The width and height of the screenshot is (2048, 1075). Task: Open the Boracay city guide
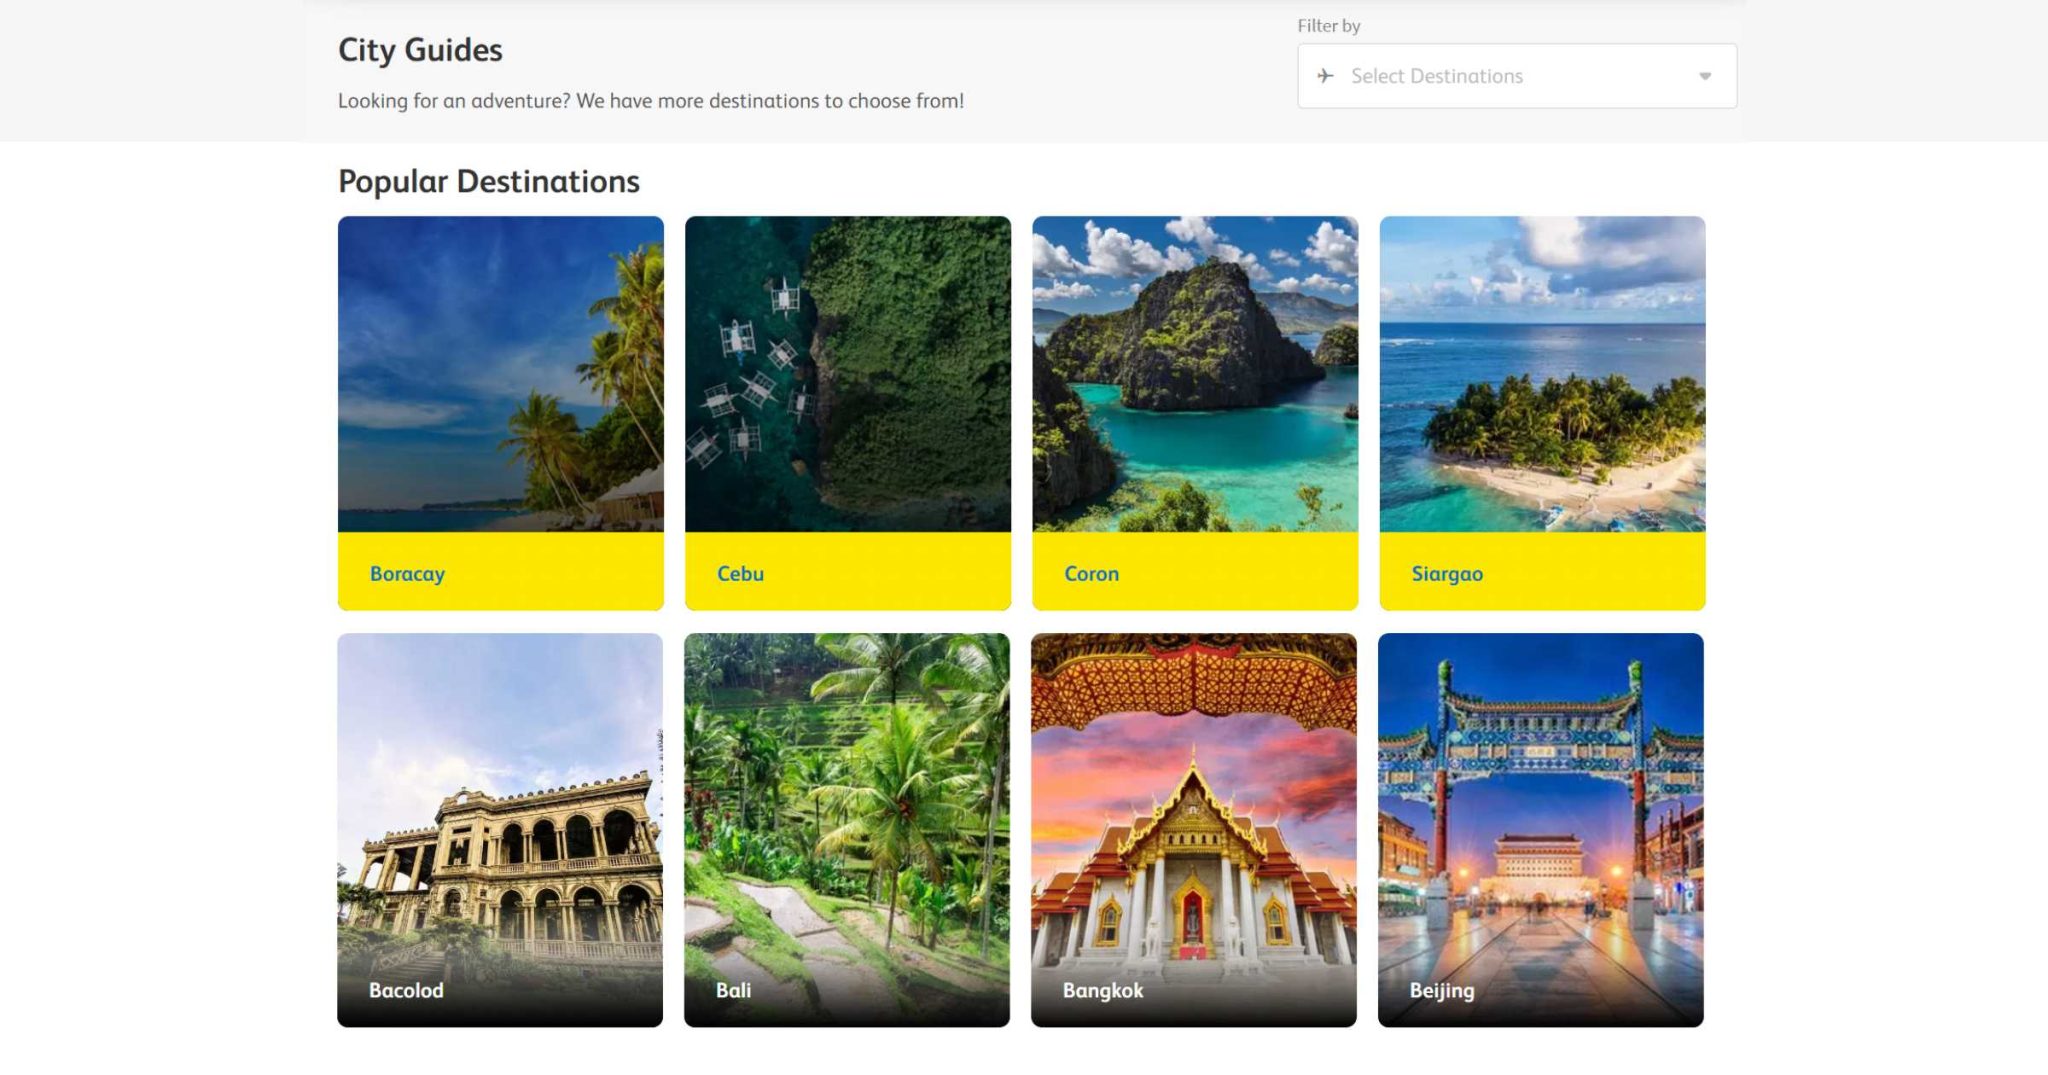(406, 573)
